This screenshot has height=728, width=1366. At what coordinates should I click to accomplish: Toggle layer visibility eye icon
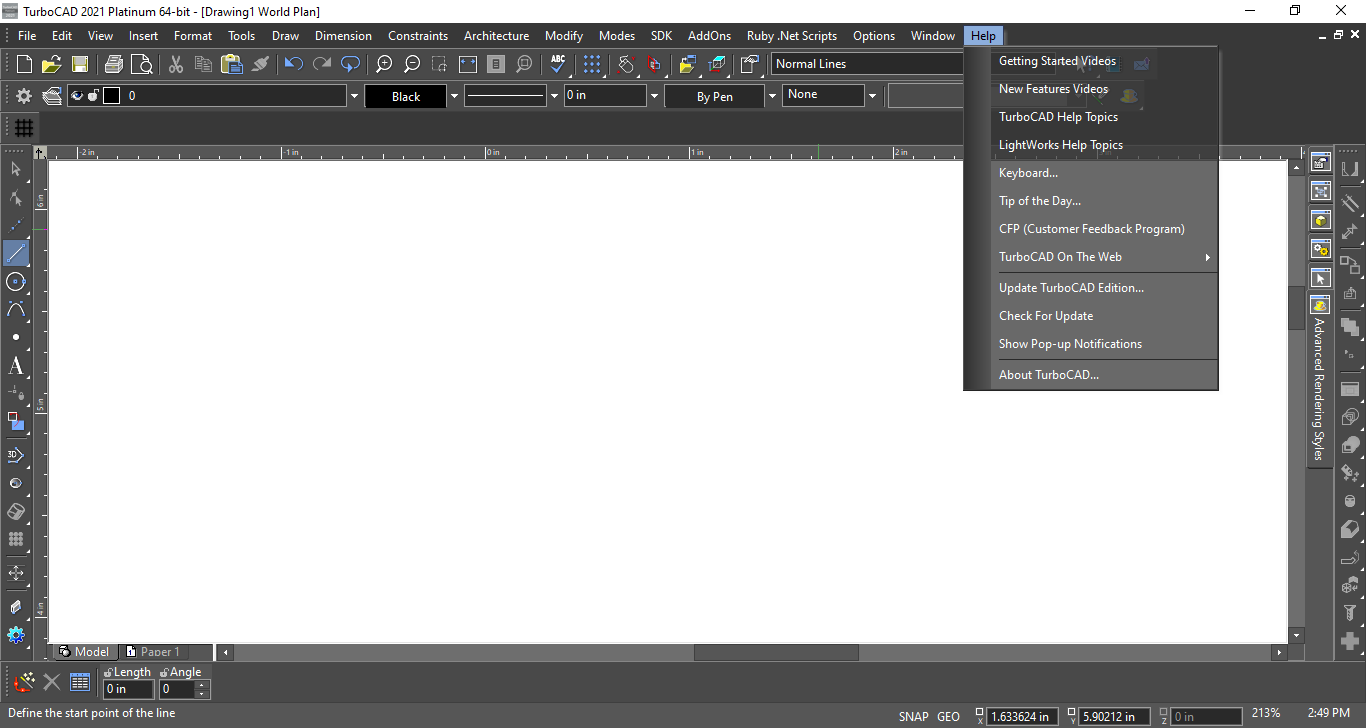click(78, 96)
